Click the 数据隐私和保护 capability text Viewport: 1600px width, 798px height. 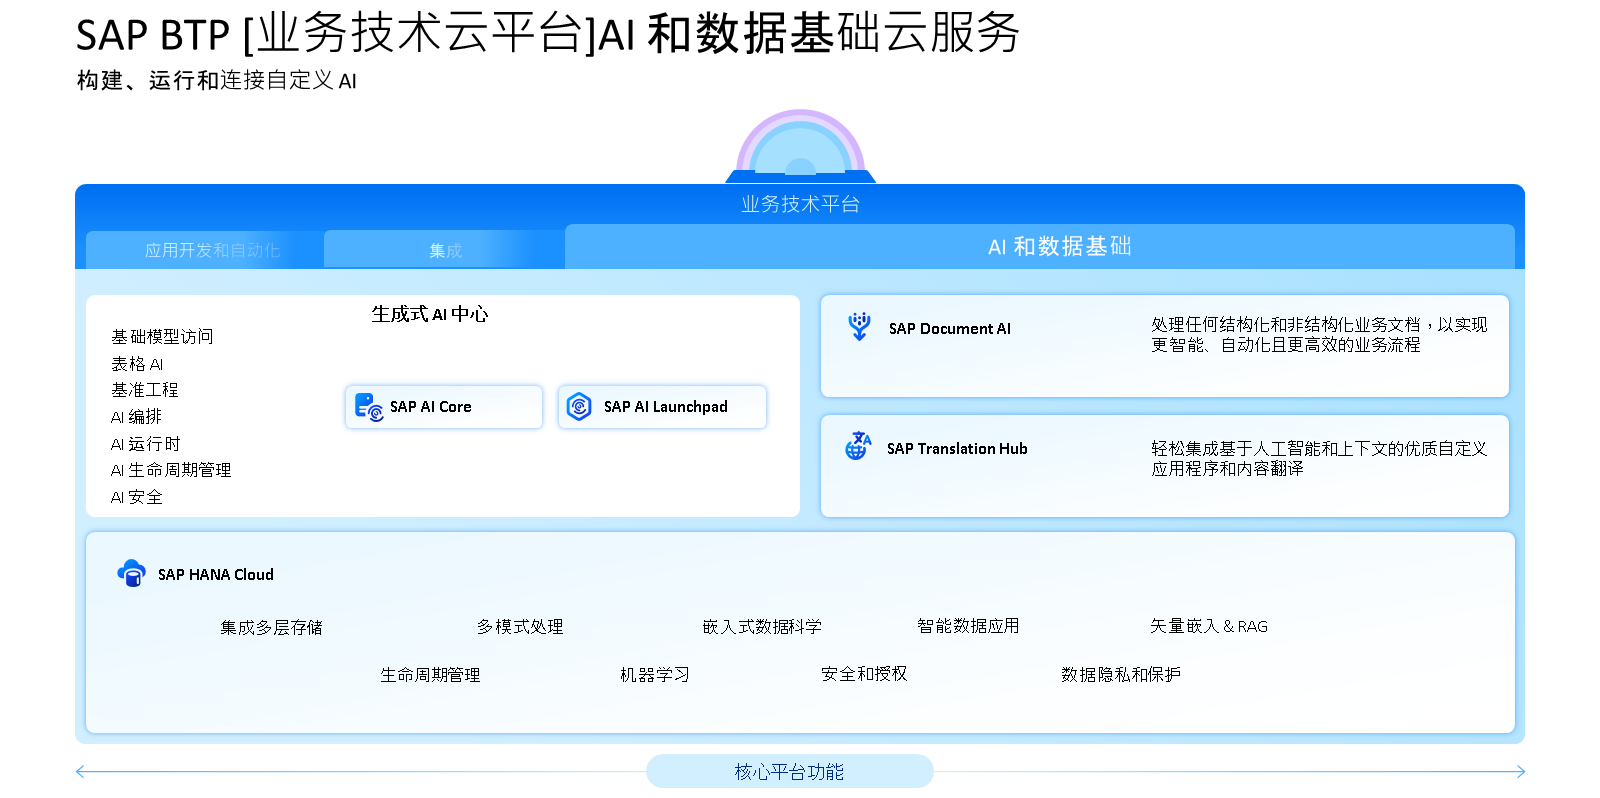pyautogui.click(x=1121, y=675)
